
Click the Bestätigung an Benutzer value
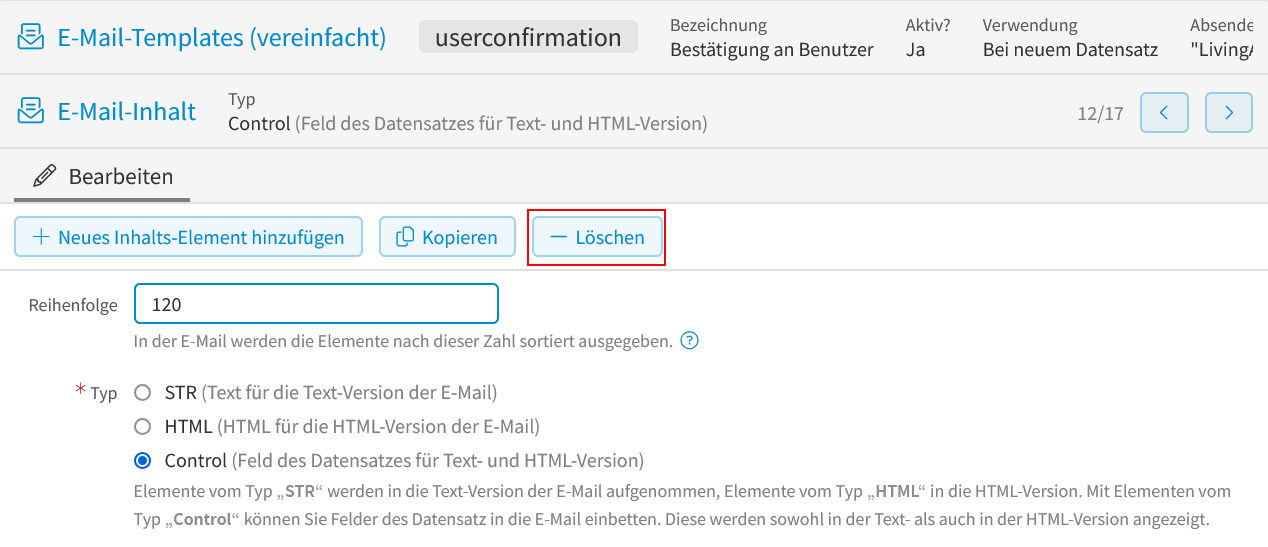(x=771, y=49)
